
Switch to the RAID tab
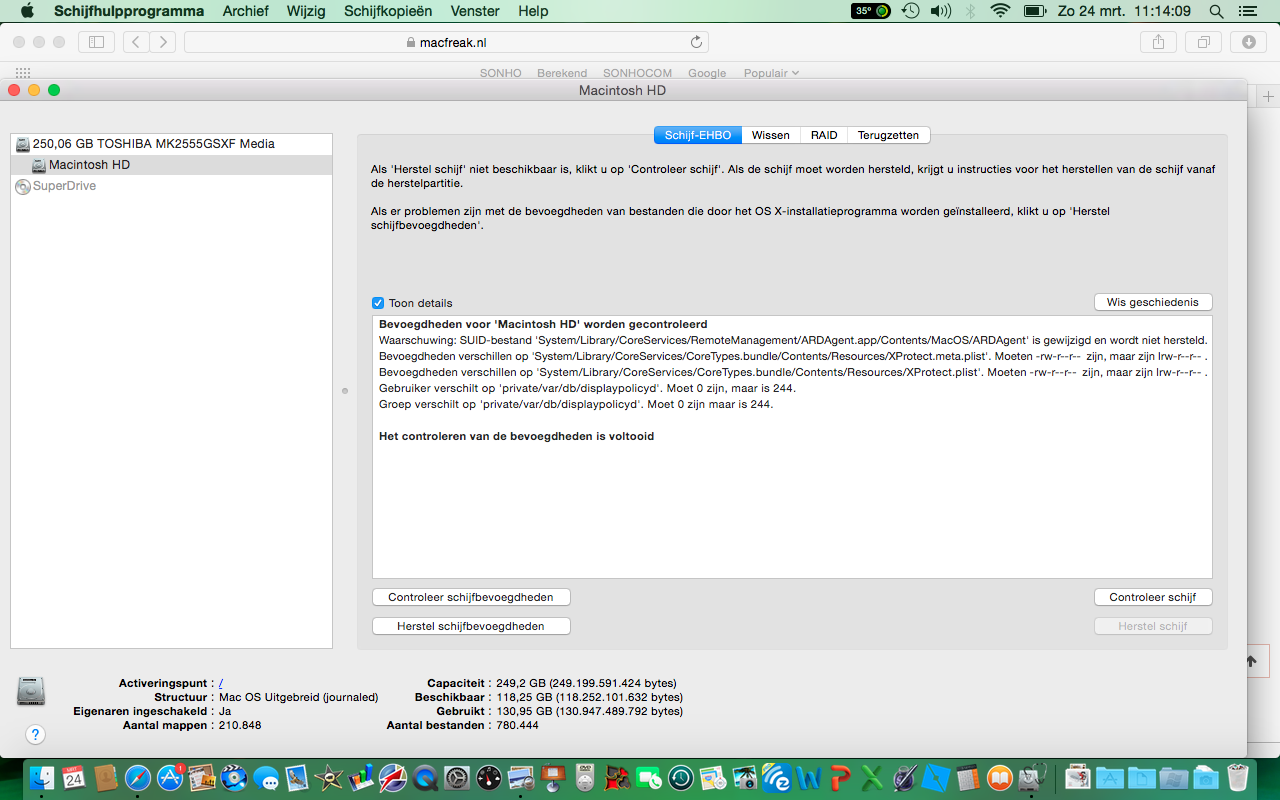point(824,135)
